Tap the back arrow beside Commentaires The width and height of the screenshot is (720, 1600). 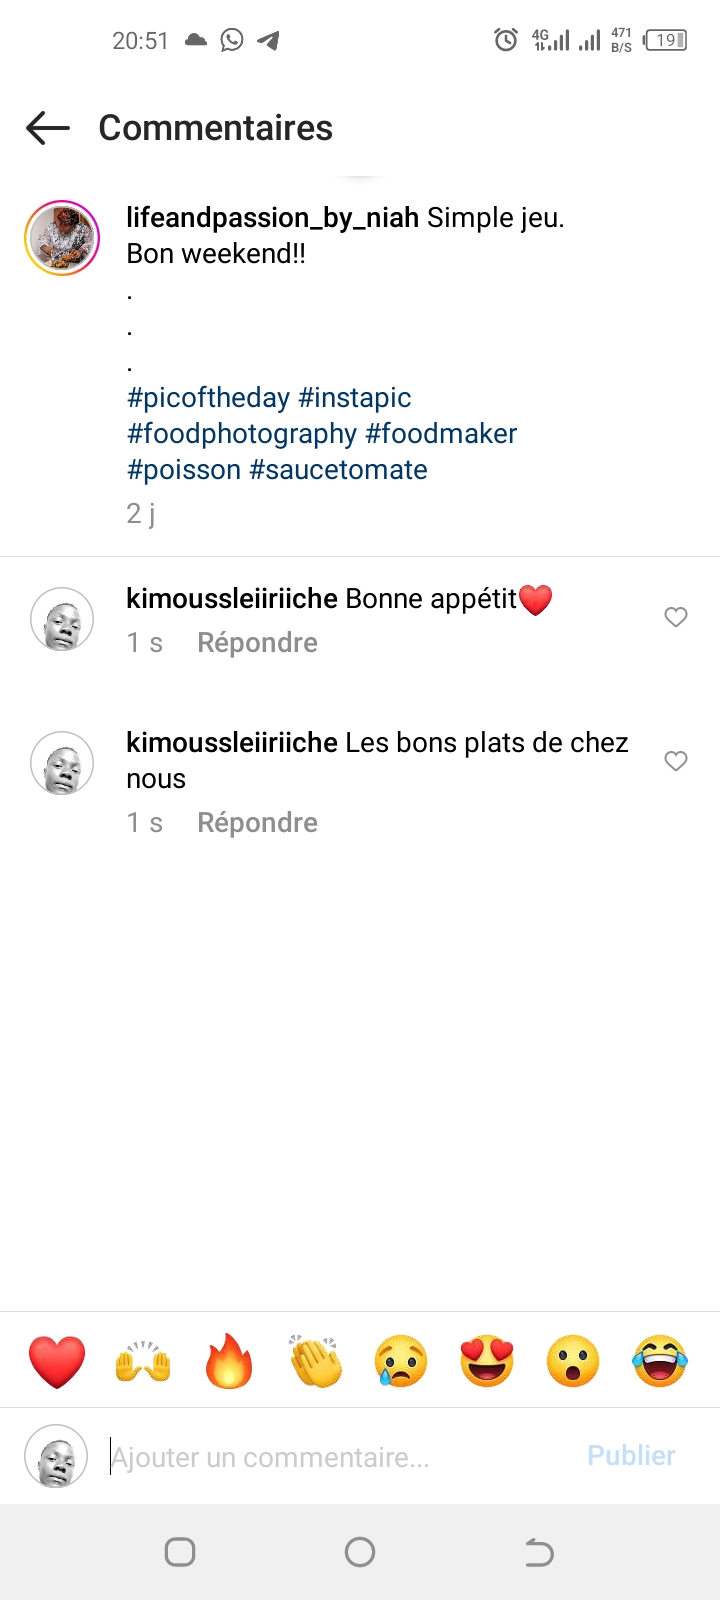48,128
